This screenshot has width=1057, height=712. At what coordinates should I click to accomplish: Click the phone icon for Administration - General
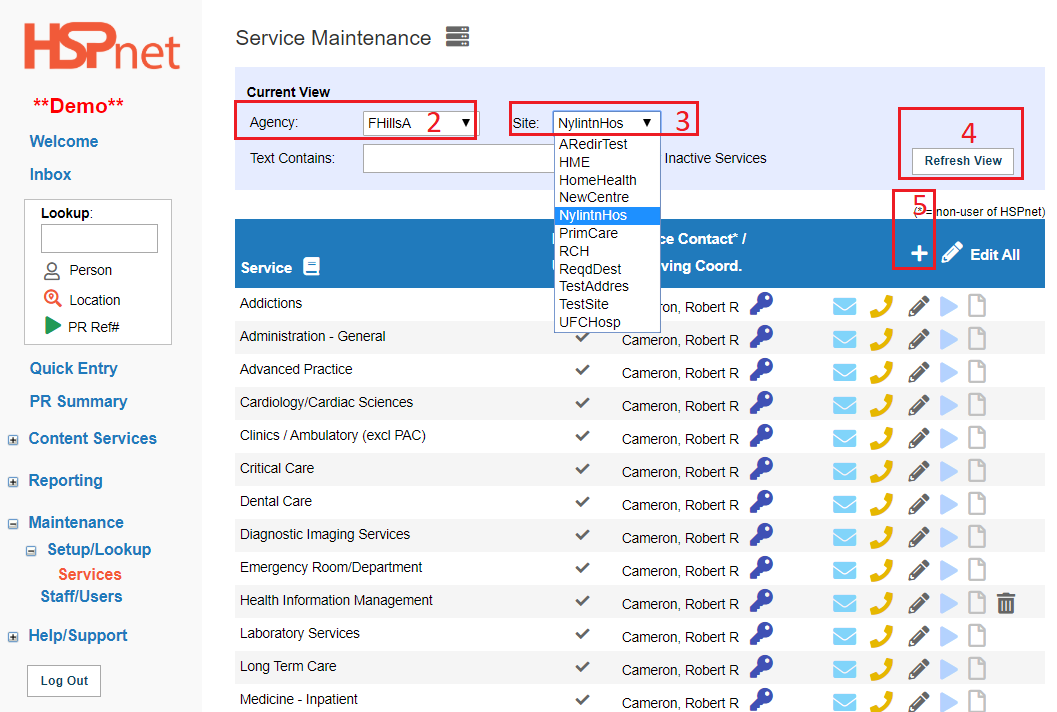881,339
